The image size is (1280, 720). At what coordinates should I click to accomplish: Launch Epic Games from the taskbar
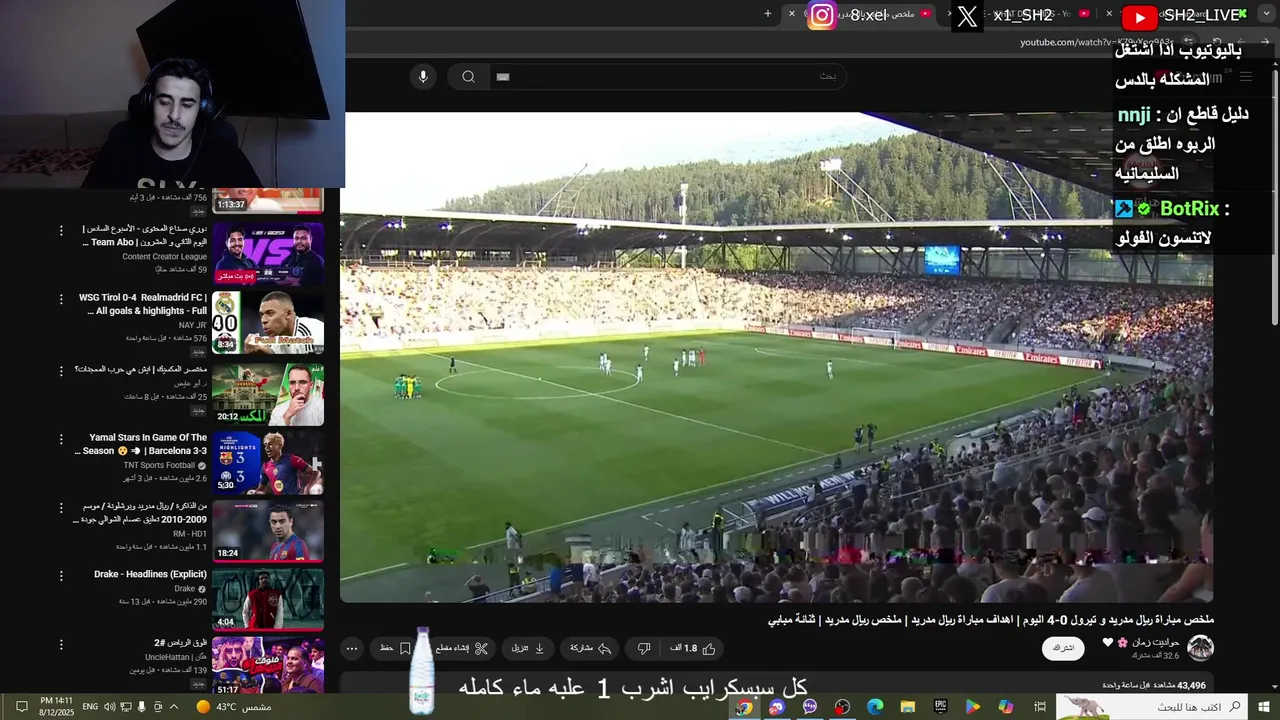tap(940, 707)
